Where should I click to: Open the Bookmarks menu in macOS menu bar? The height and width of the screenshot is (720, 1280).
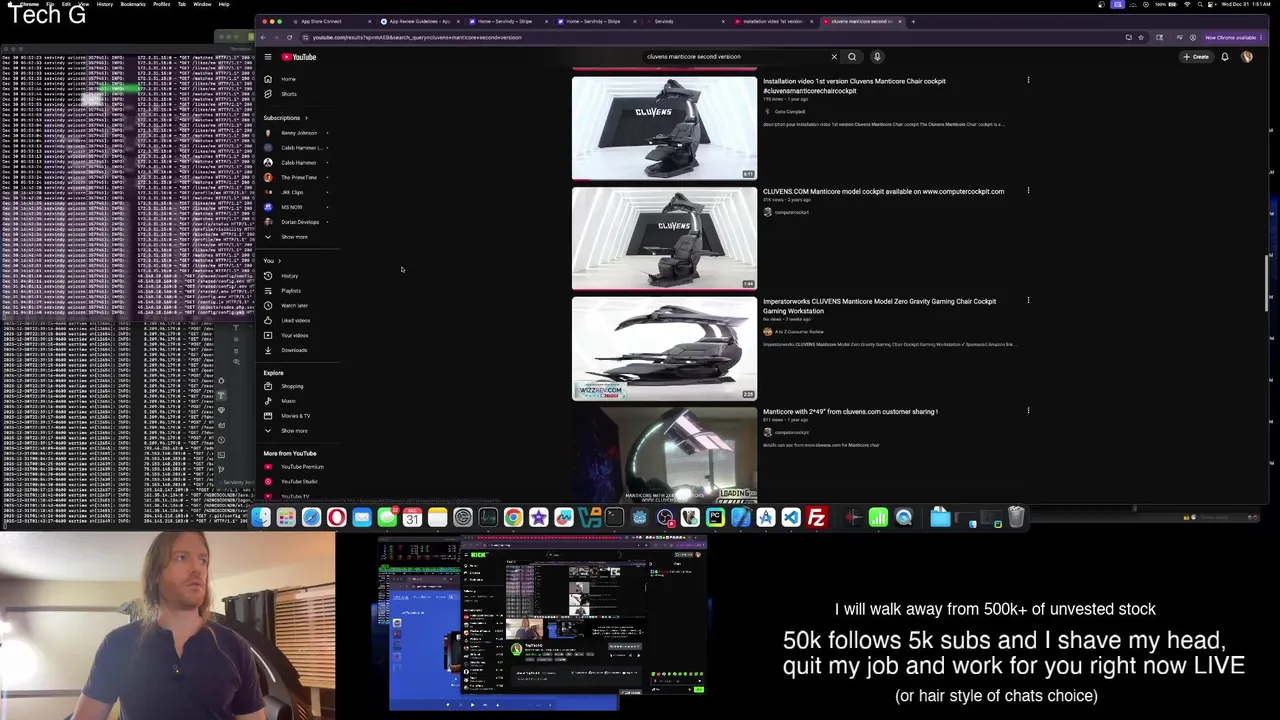click(133, 4)
